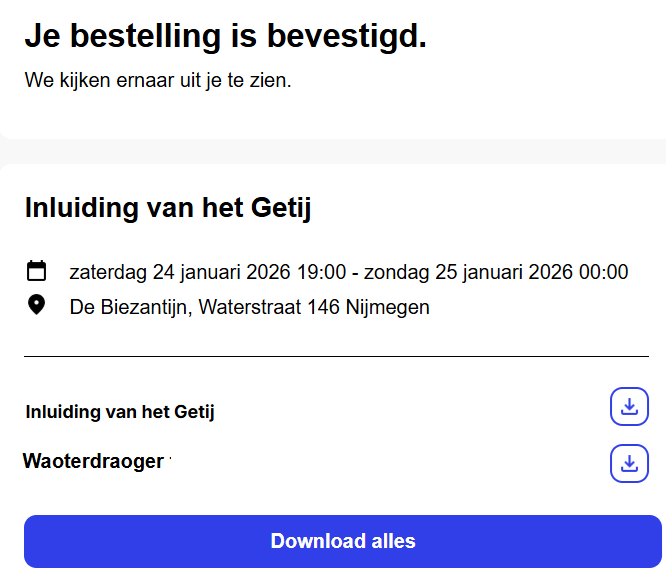
Task: Click the large Inluiding van het Getij heading
Action: click(x=168, y=209)
